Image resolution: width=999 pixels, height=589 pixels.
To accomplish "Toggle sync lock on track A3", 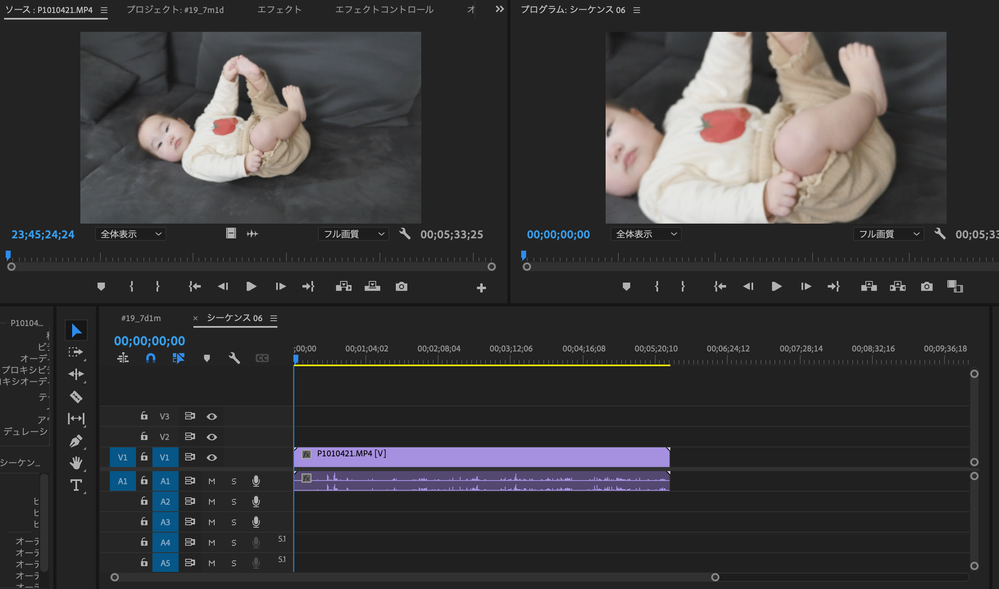I will click(189, 521).
